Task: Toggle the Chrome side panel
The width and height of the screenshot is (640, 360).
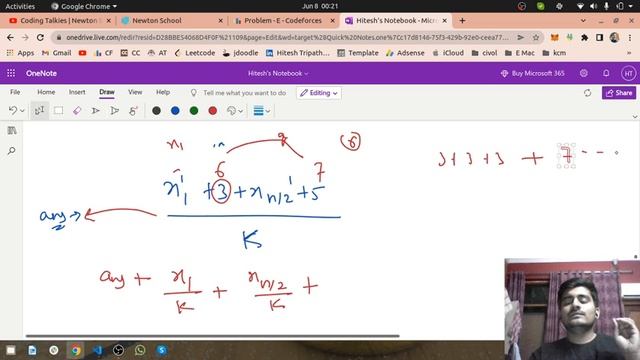Action: pyautogui.click(x=599, y=38)
